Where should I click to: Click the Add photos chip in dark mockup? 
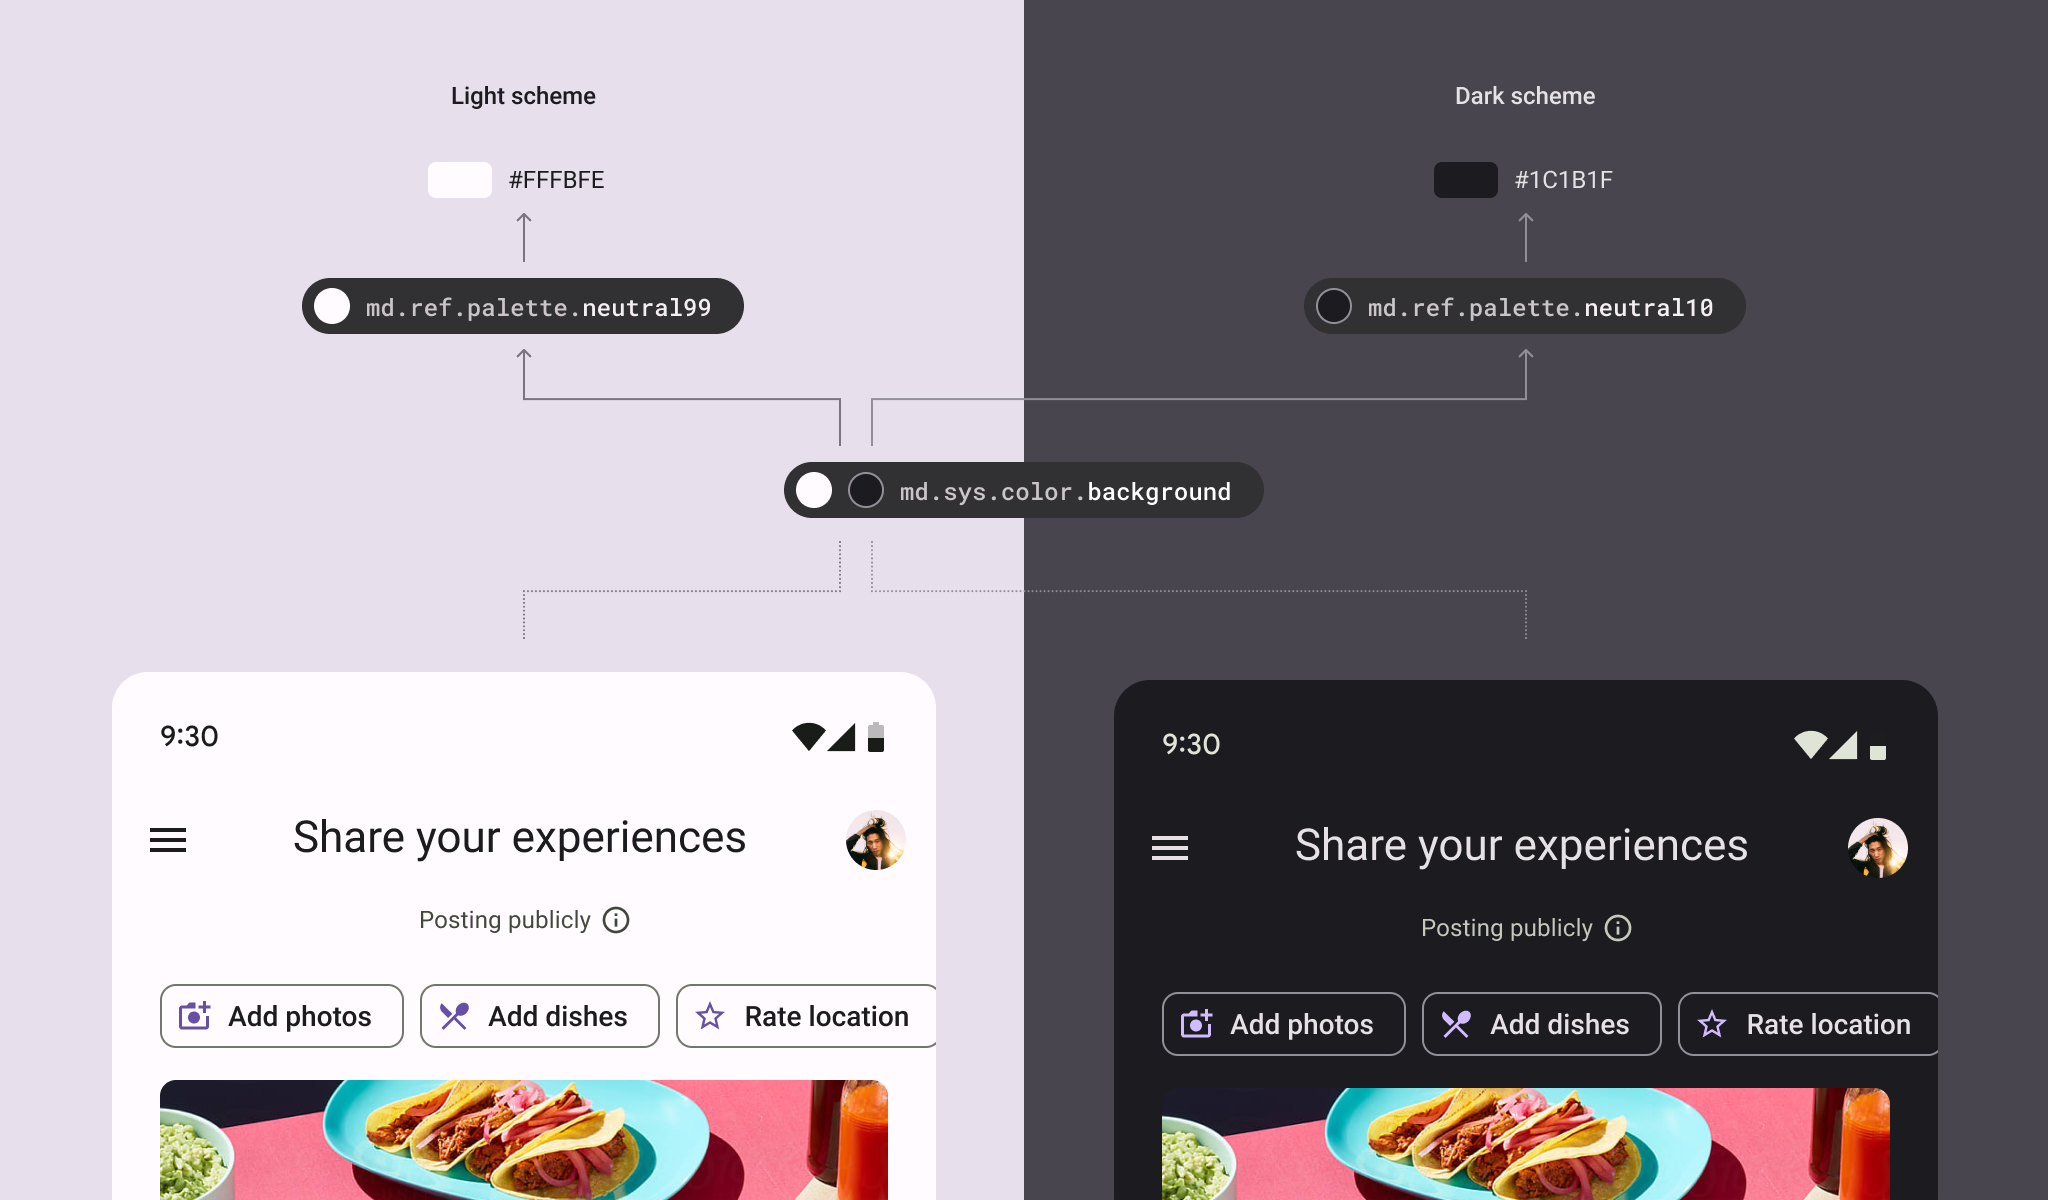[1284, 1024]
